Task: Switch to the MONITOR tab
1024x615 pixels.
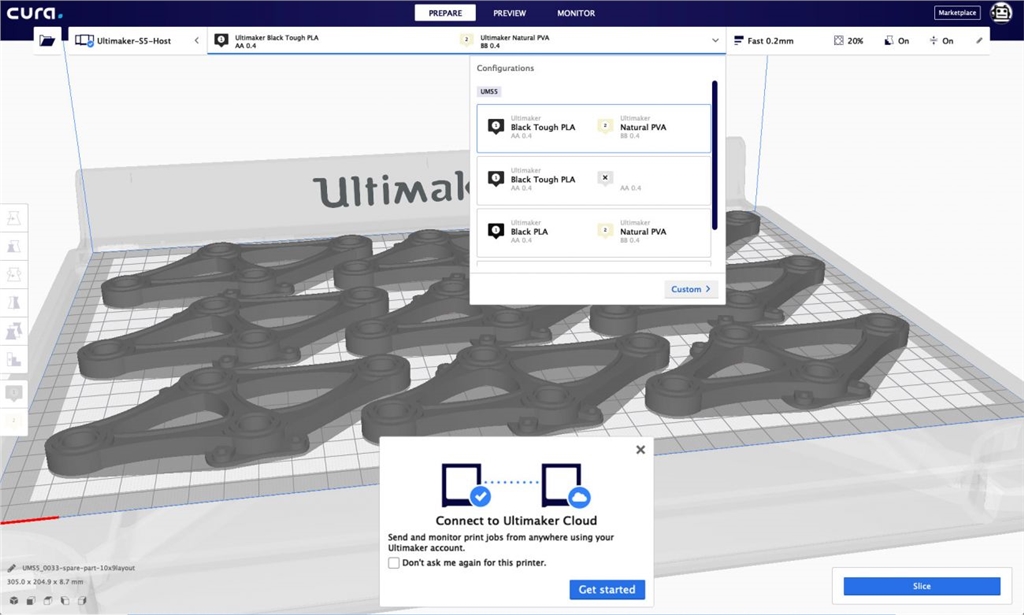Action: 576,13
